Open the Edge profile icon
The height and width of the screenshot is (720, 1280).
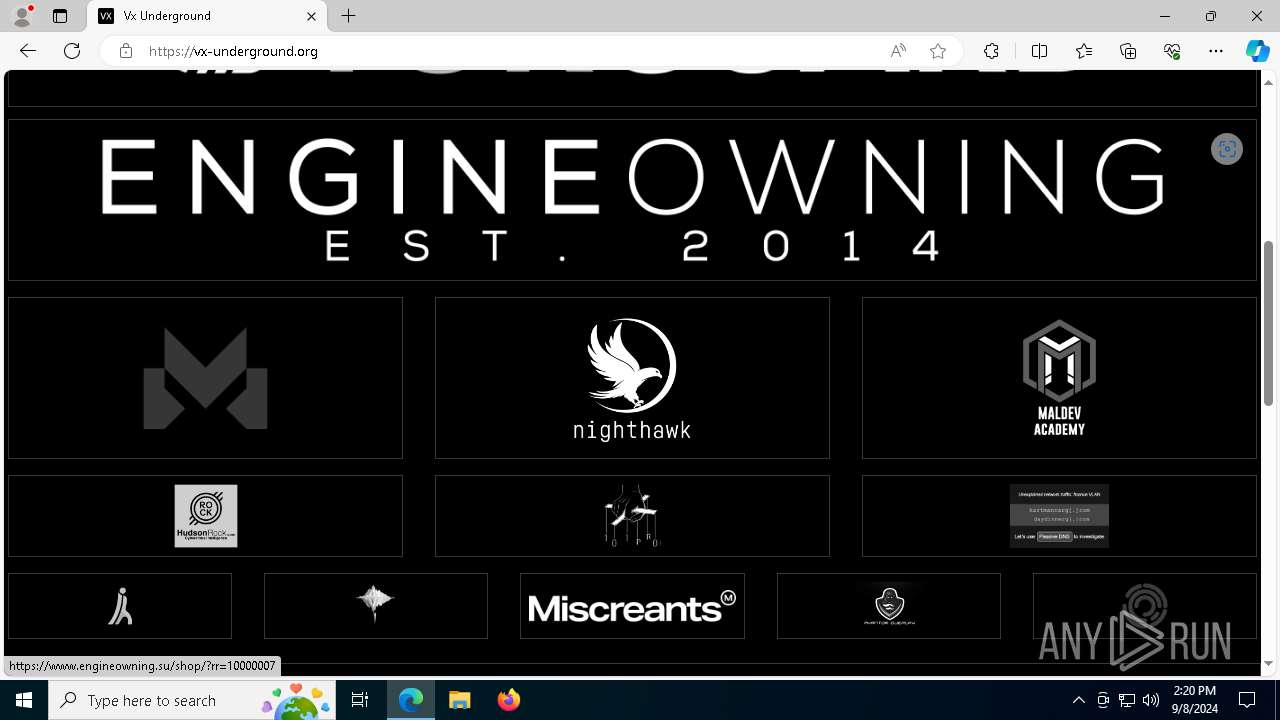click(22, 16)
